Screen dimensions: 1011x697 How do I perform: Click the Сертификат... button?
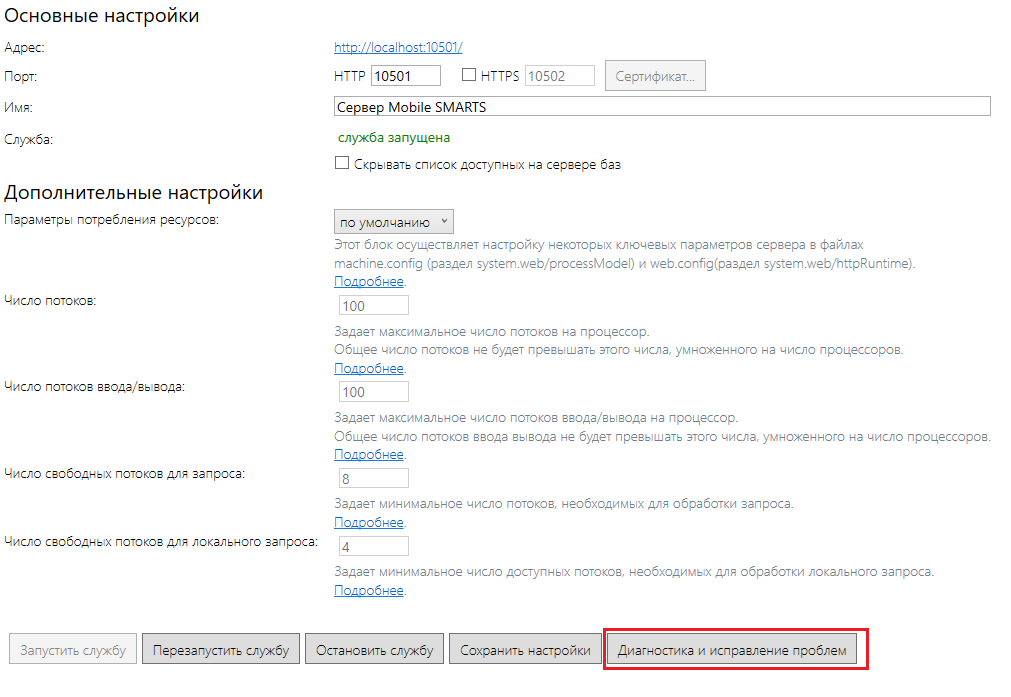[x=655, y=75]
